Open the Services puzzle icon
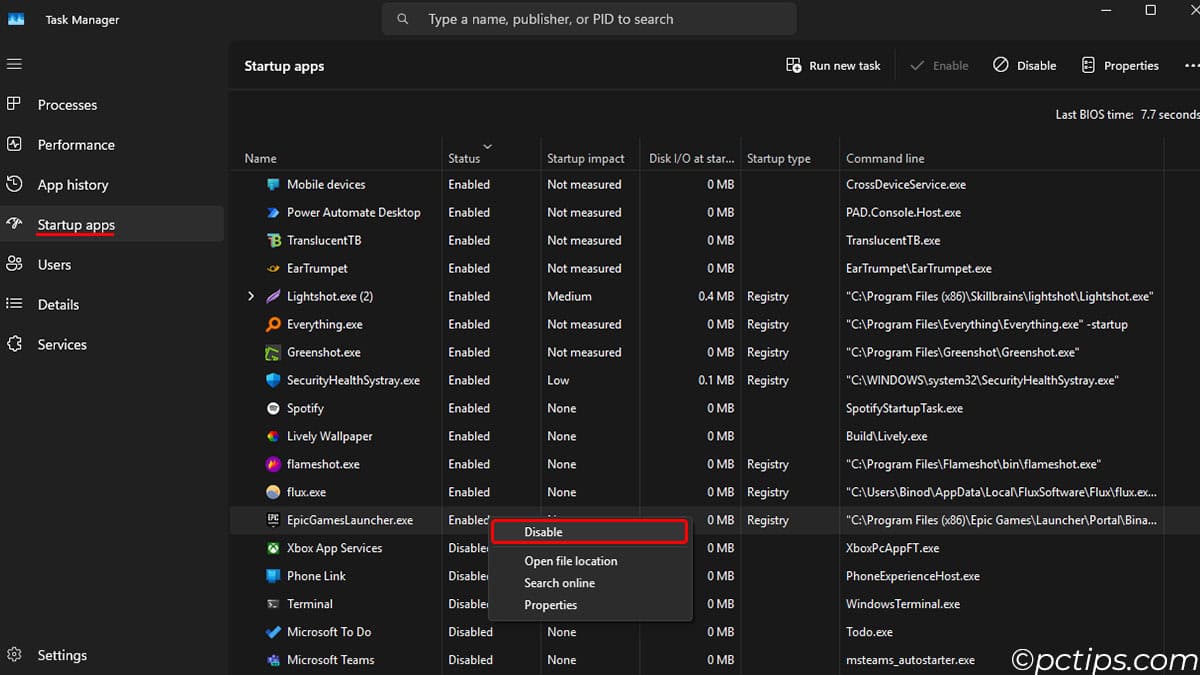The height and width of the screenshot is (675, 1200). click(14, 344)
